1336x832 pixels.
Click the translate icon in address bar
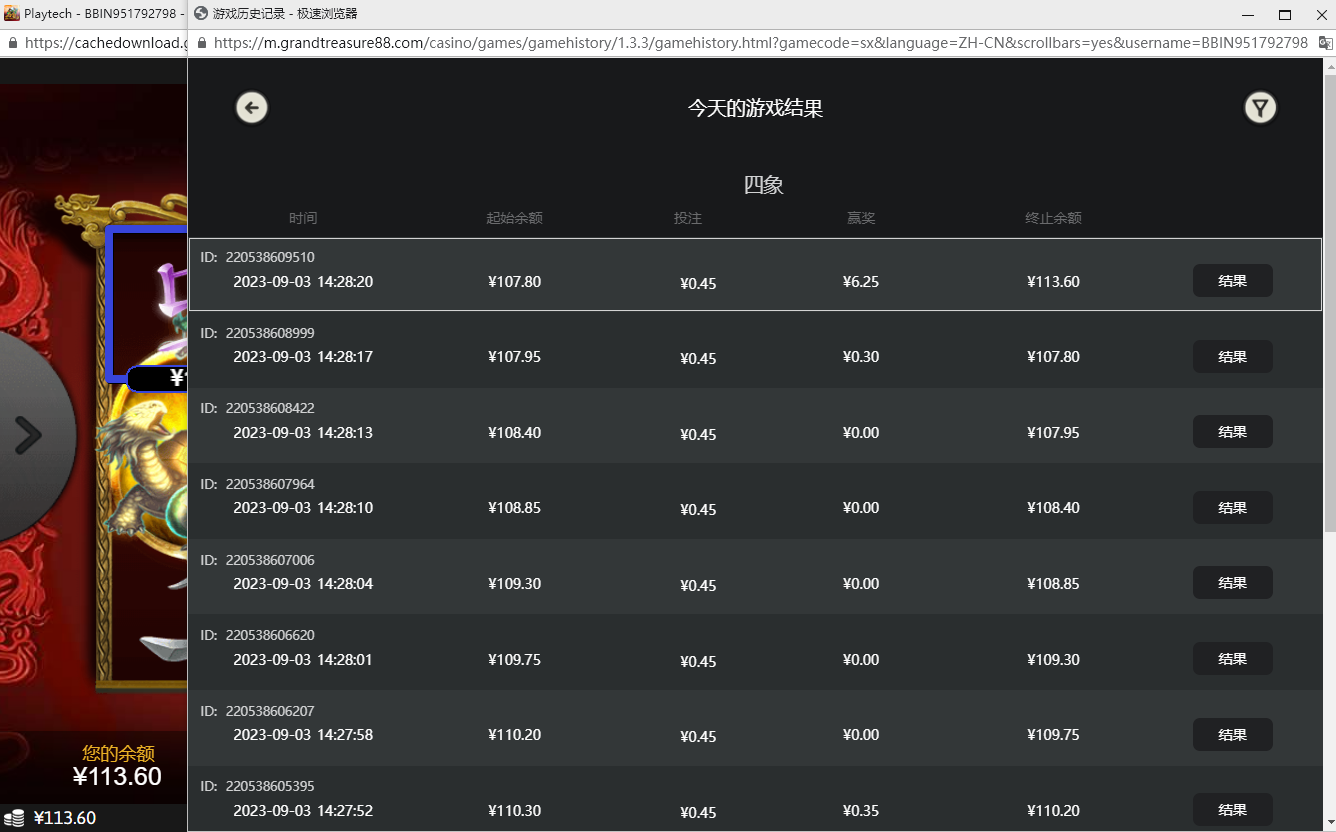coord(1325,43)
